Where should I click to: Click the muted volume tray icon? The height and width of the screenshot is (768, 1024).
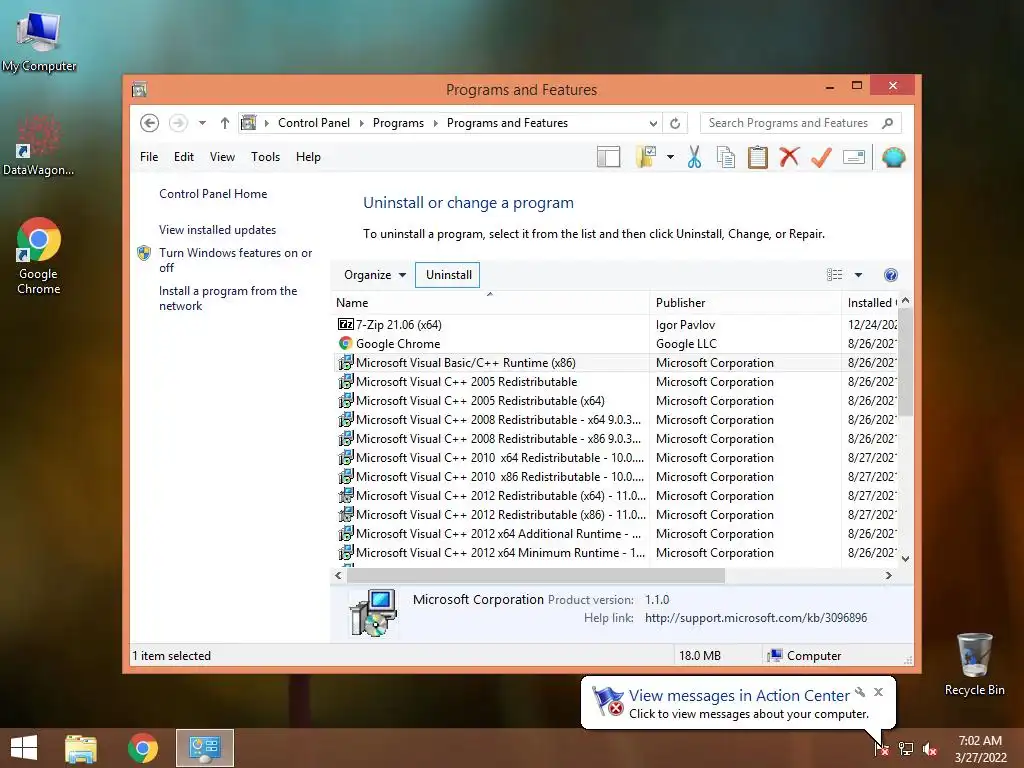(x=930, y=749)
